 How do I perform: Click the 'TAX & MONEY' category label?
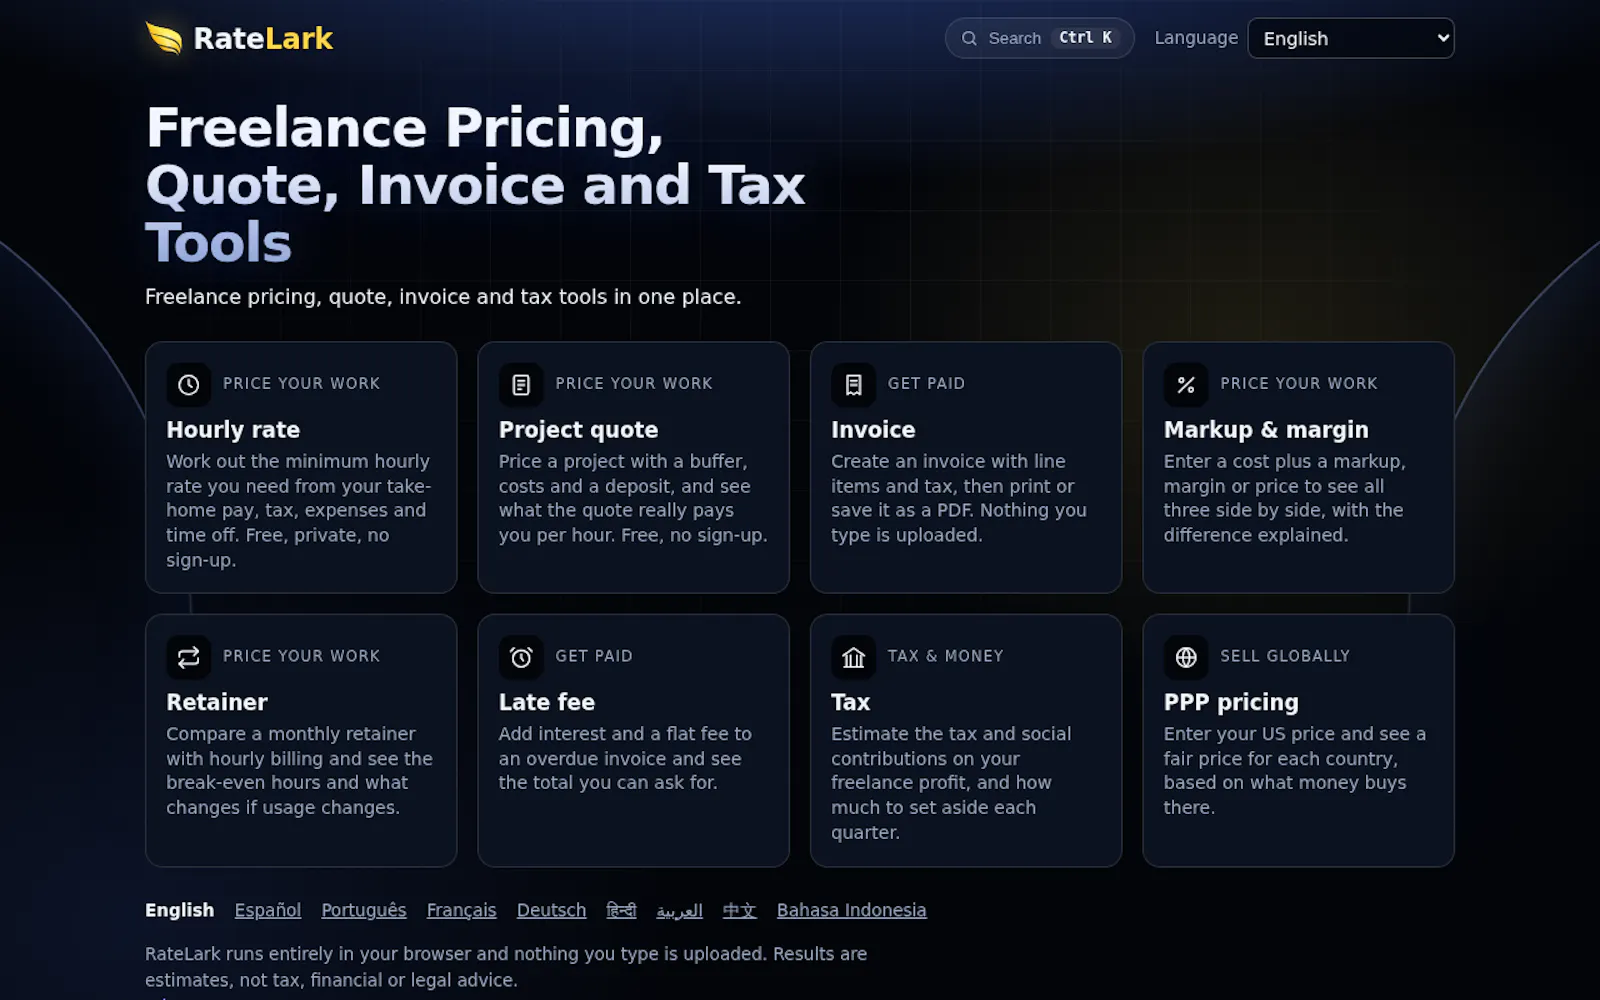pos(945,656)
